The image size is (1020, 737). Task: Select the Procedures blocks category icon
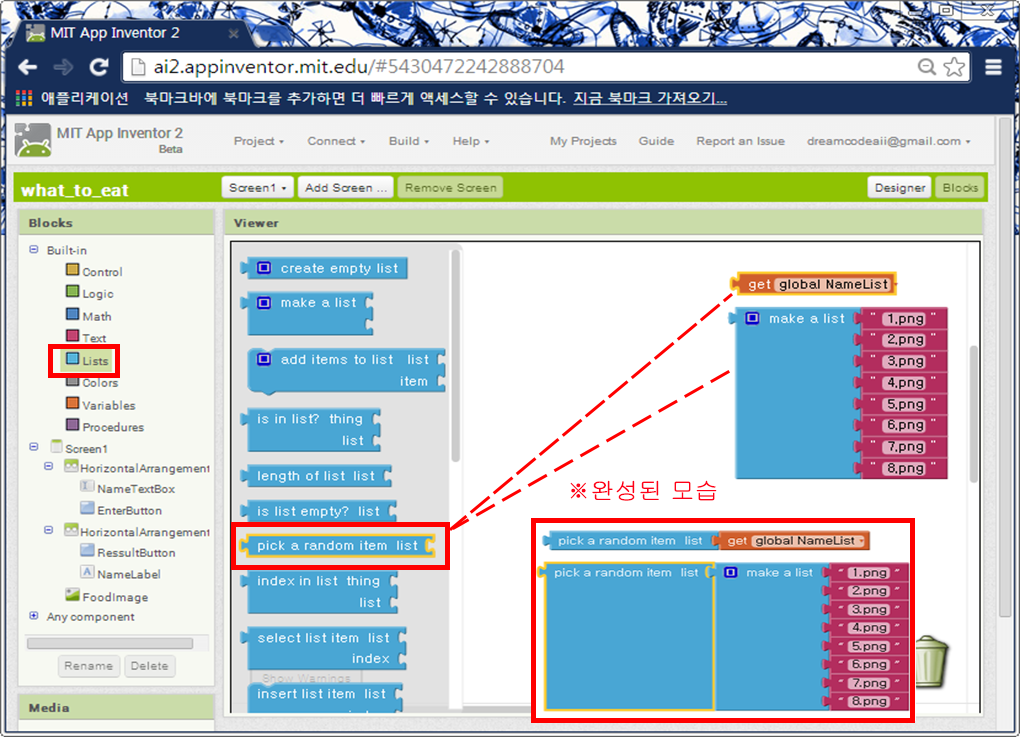(72, 425)
